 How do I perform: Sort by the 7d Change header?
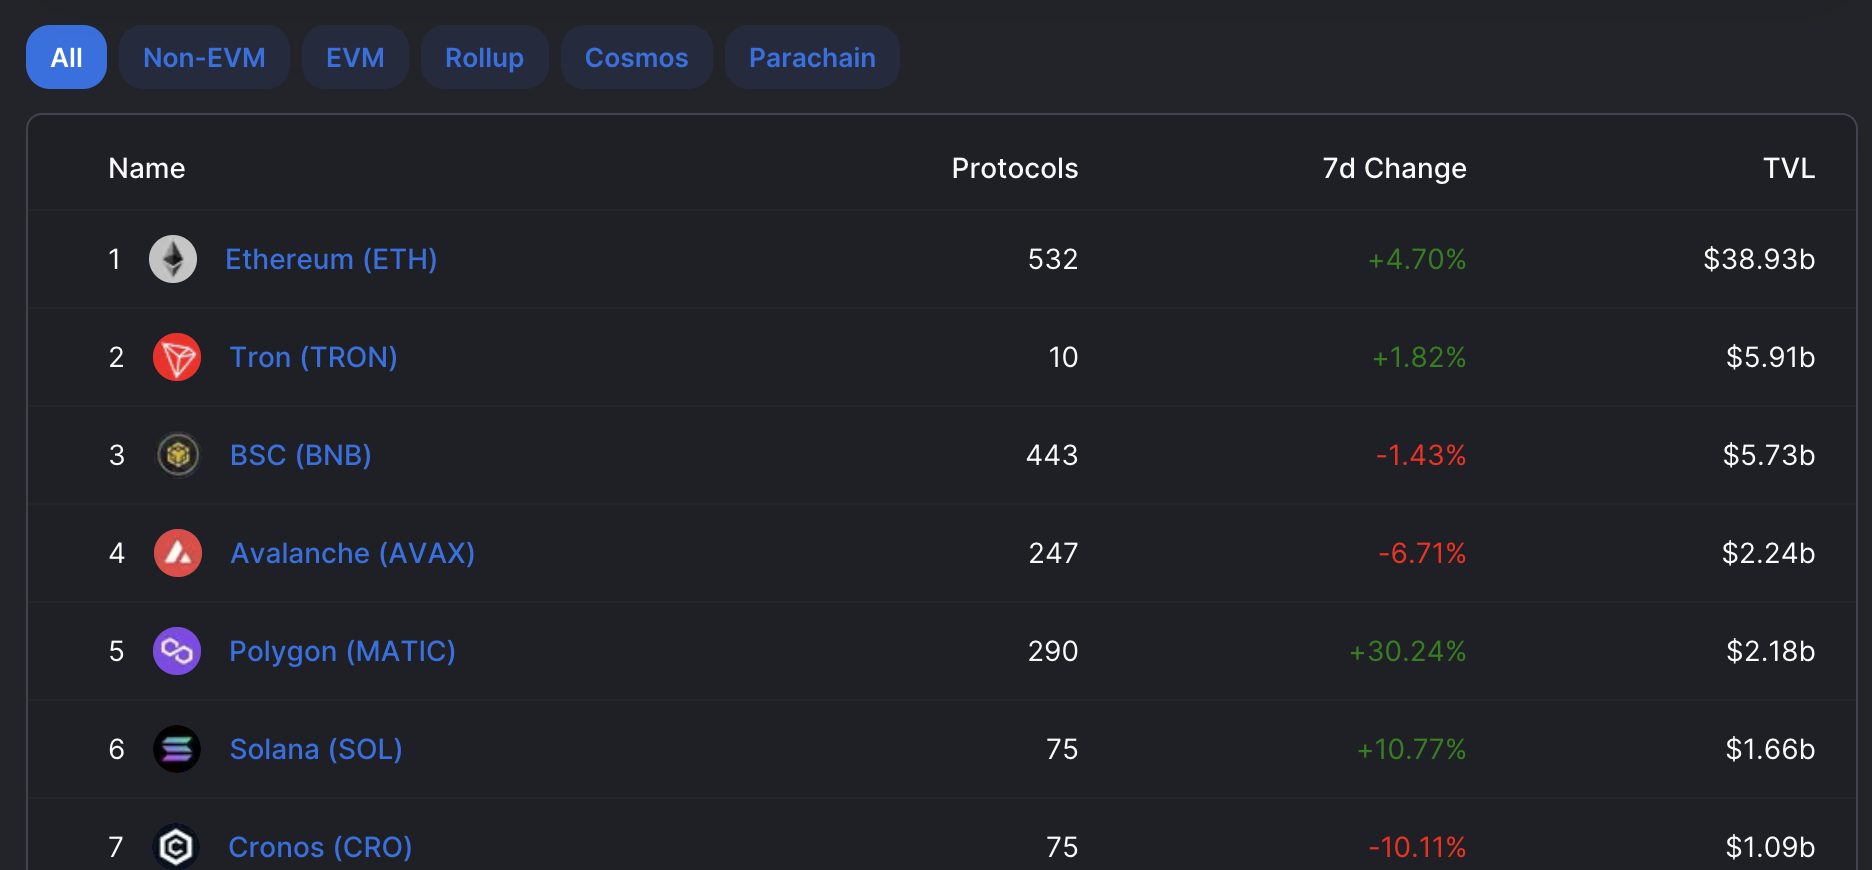pos(1394,168)
